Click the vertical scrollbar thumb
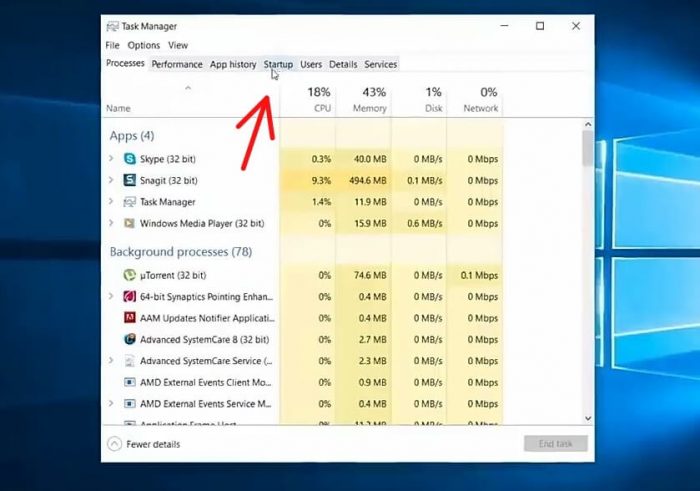Viewport: 700px width, 491px height. click(x=588, y=149)
